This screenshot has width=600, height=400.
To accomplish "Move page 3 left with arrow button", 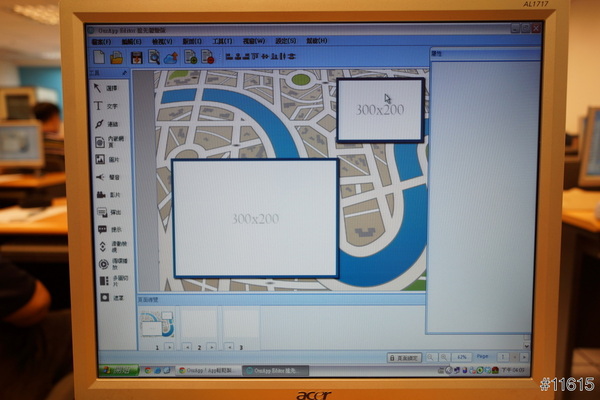I will click(229, 347).
